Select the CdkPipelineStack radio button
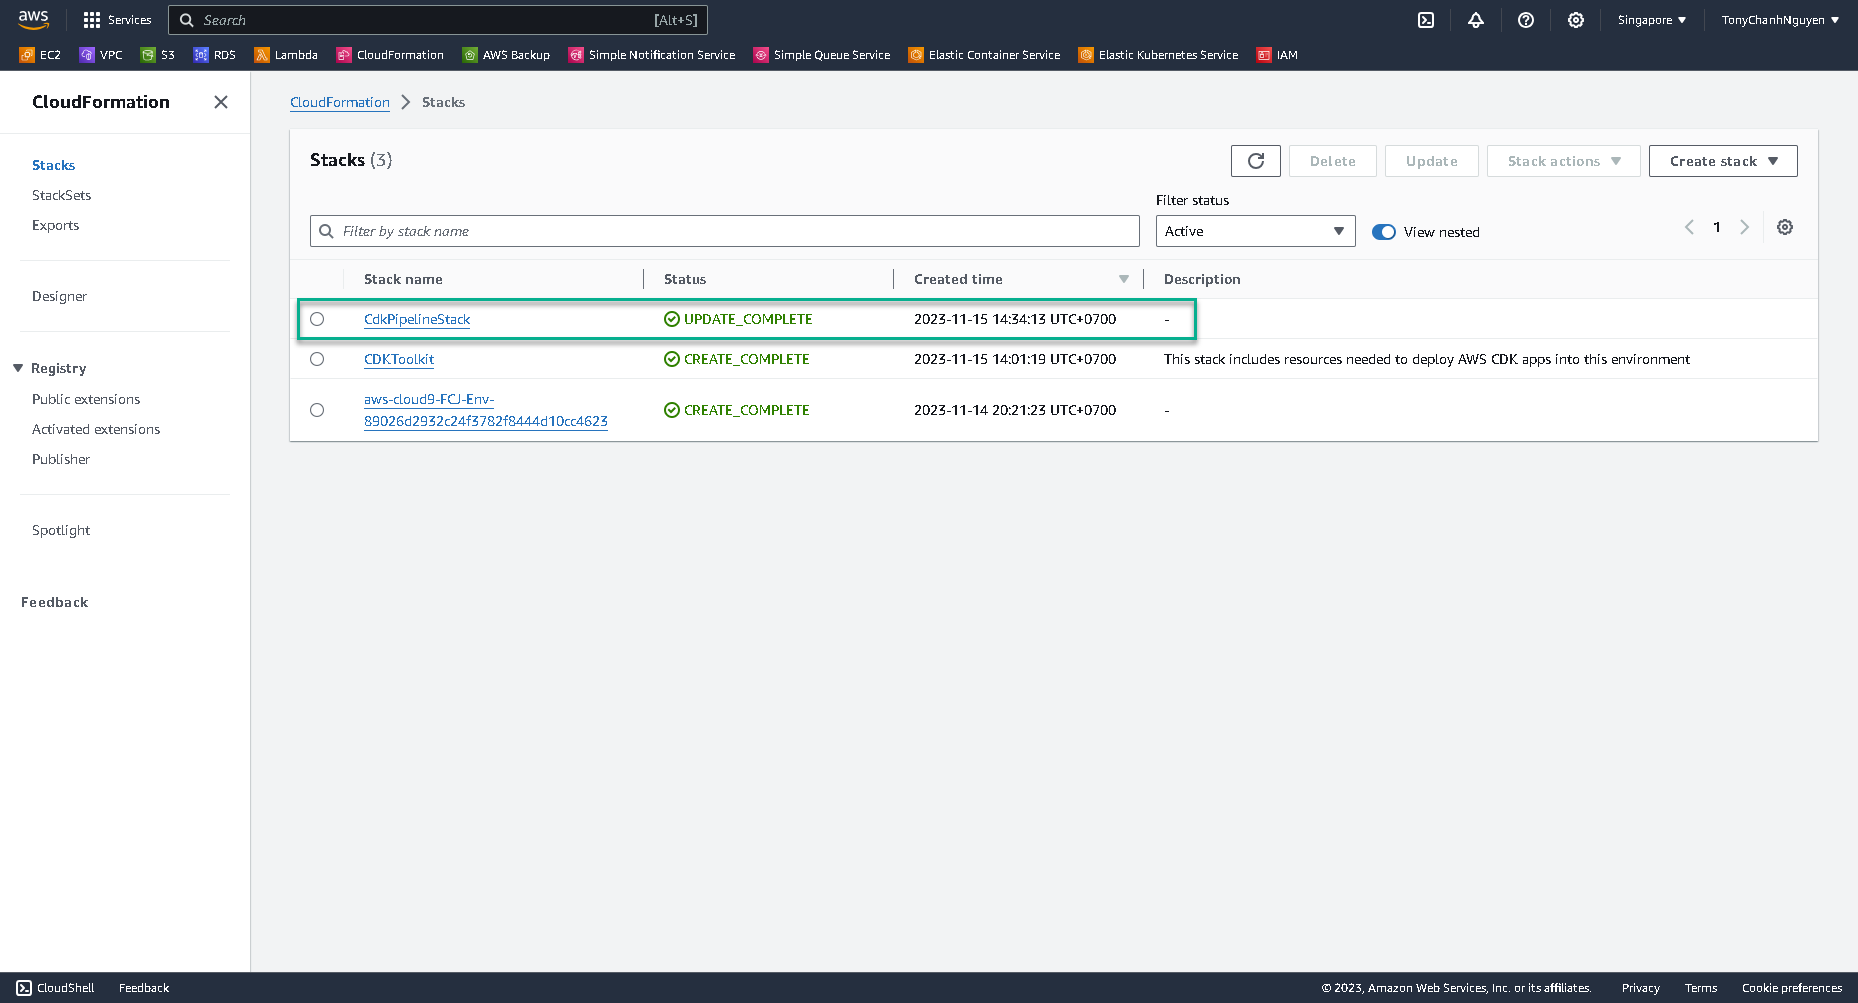 coord(317,319)
